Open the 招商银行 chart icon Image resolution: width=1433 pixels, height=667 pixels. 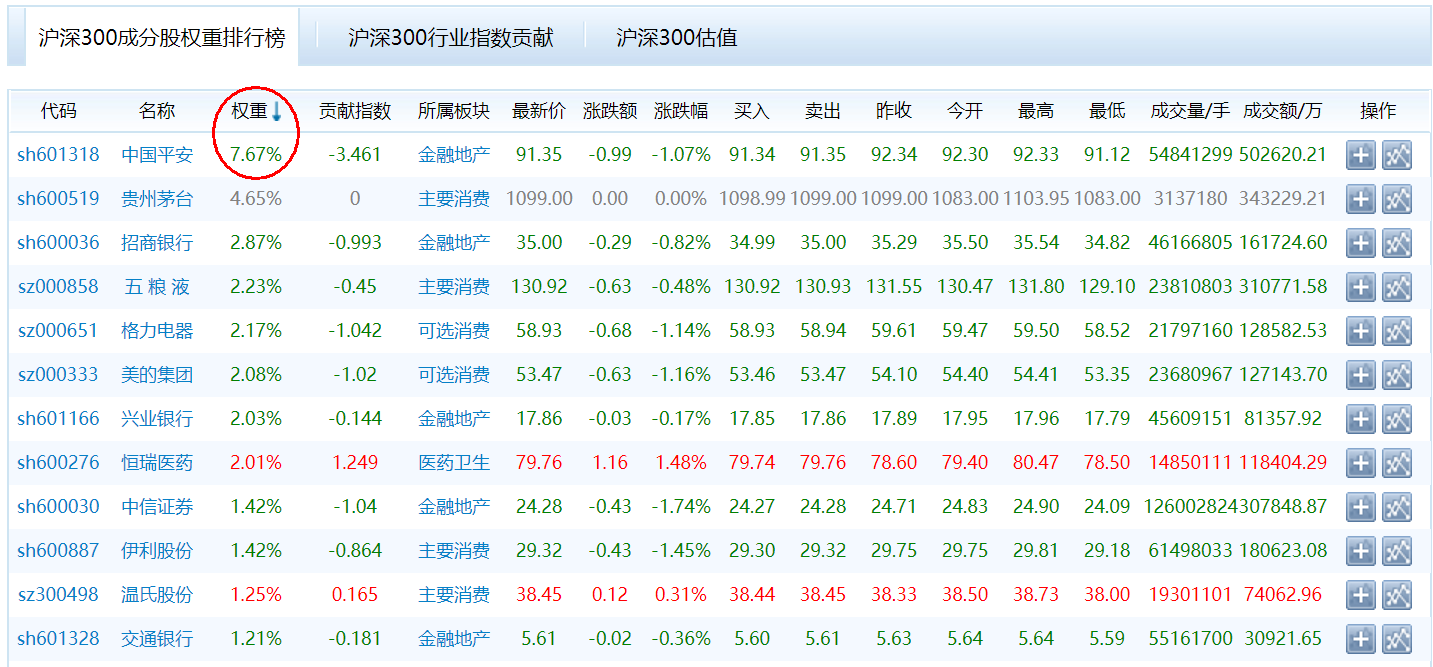1397,243
